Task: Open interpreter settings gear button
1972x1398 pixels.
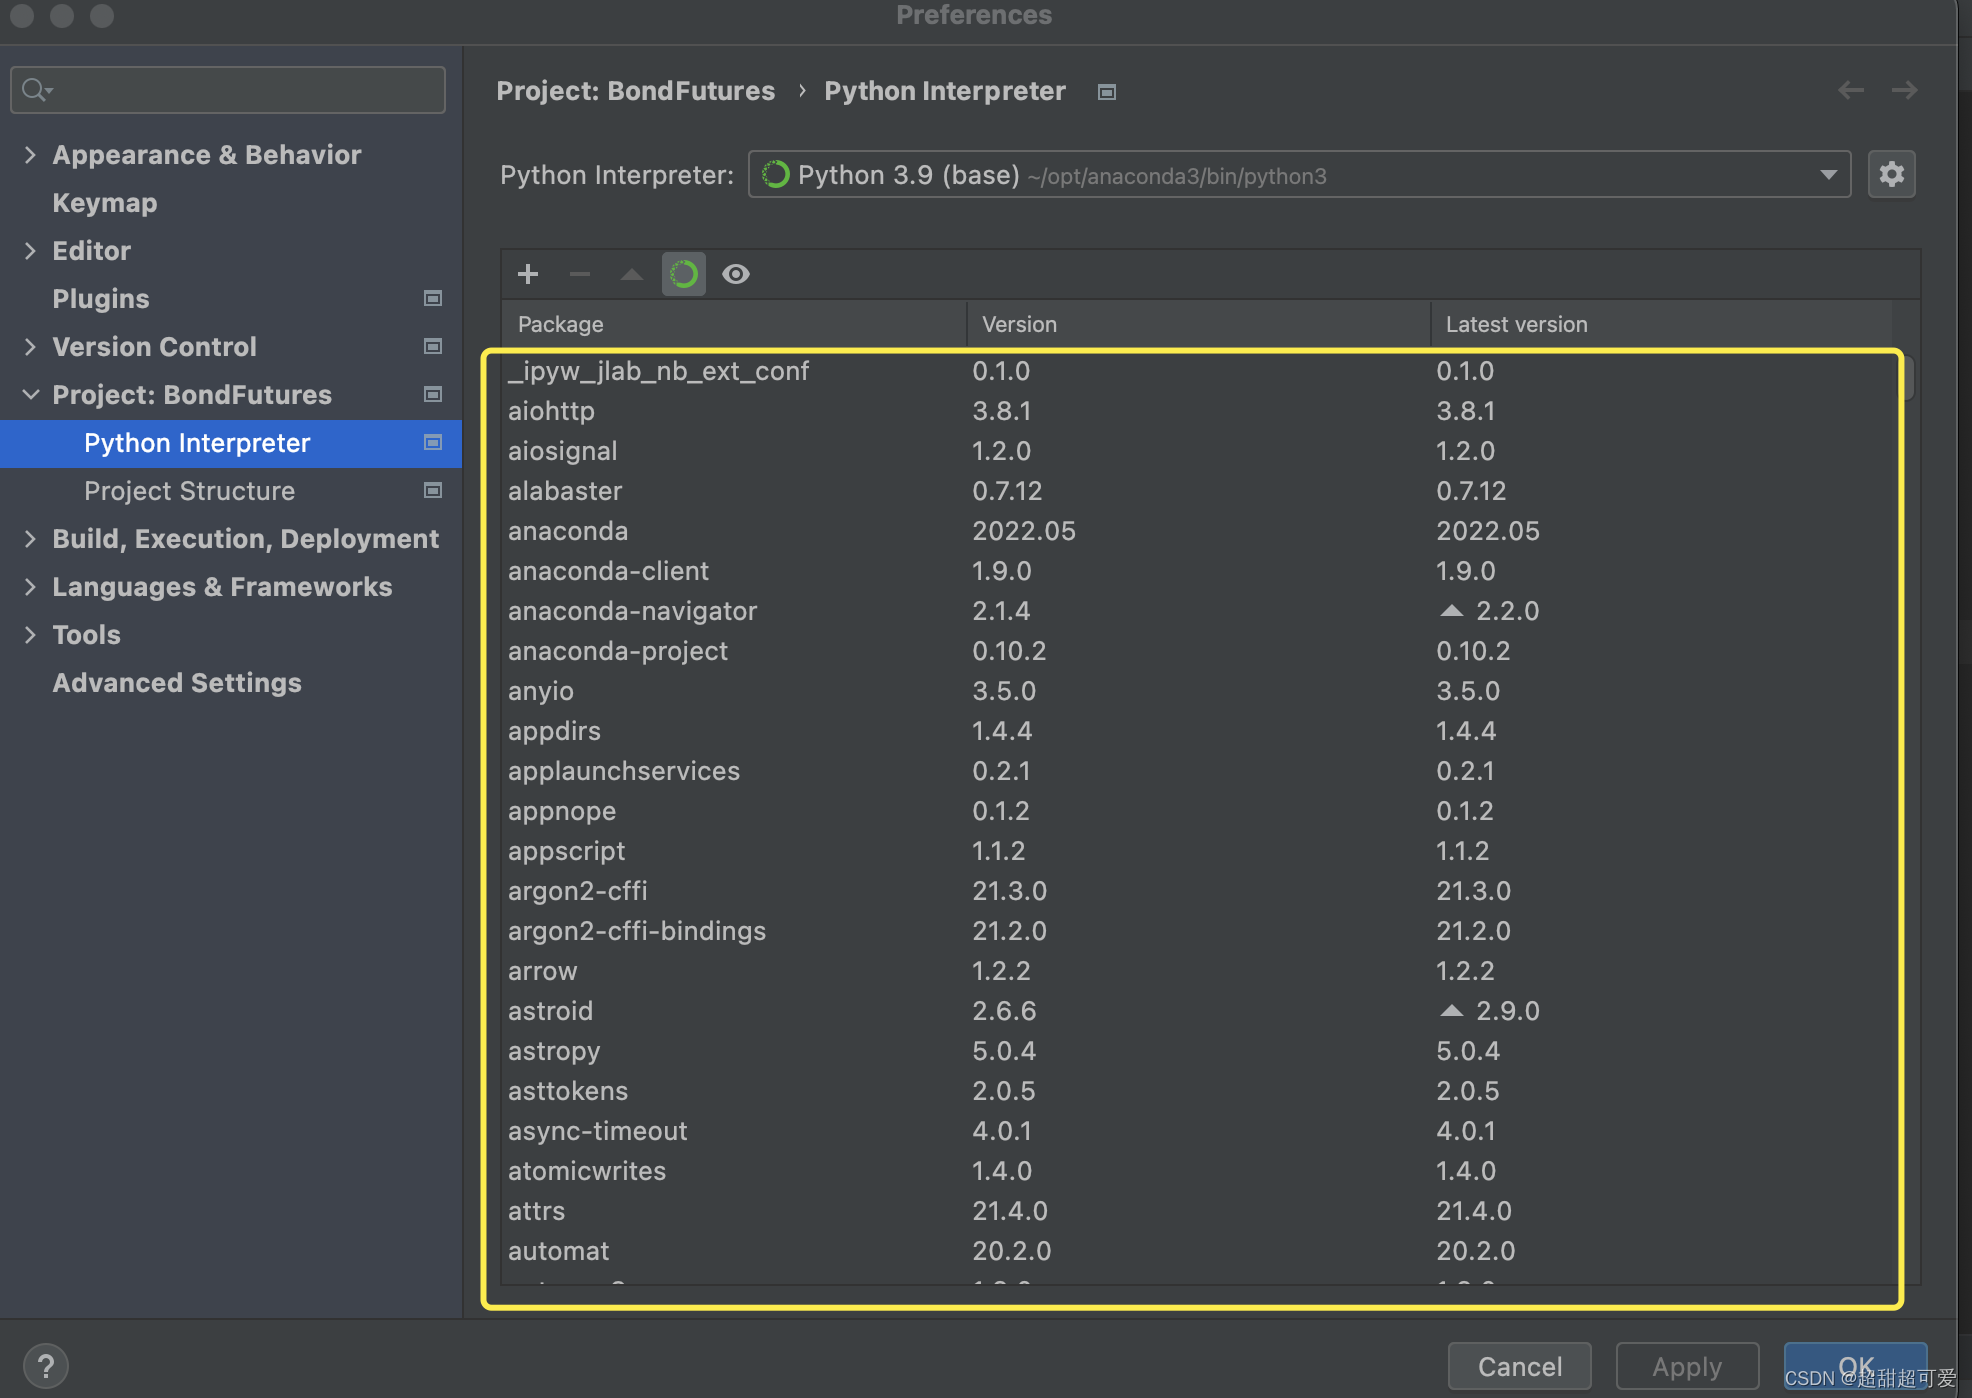Action: tap(1892, 175)
